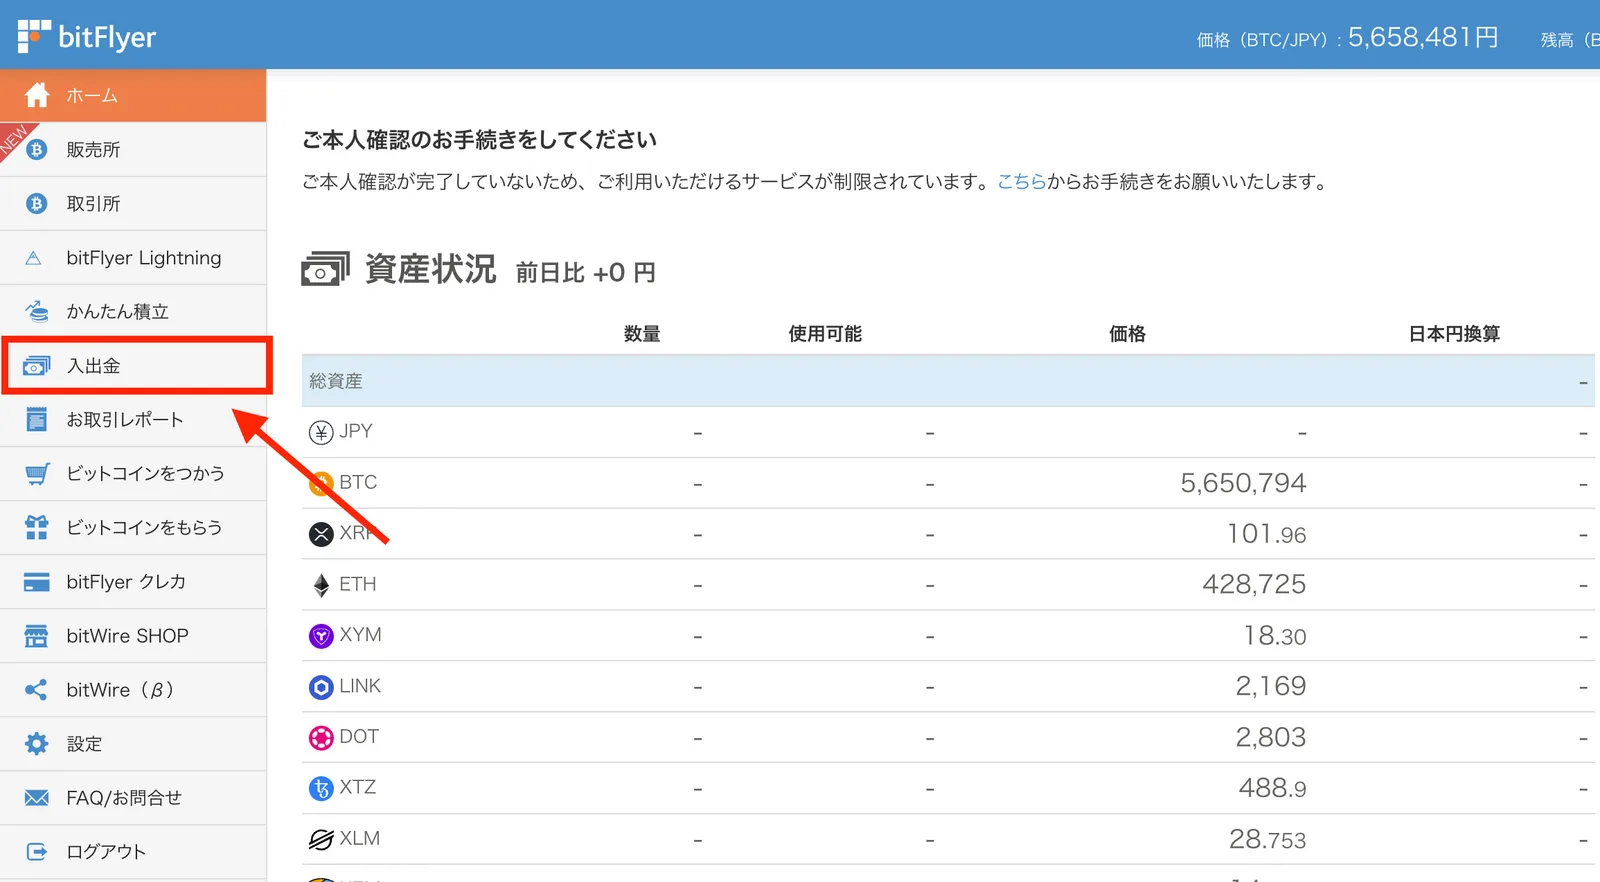Click the bitWire SHOP store icon

[x=37, y=636]
